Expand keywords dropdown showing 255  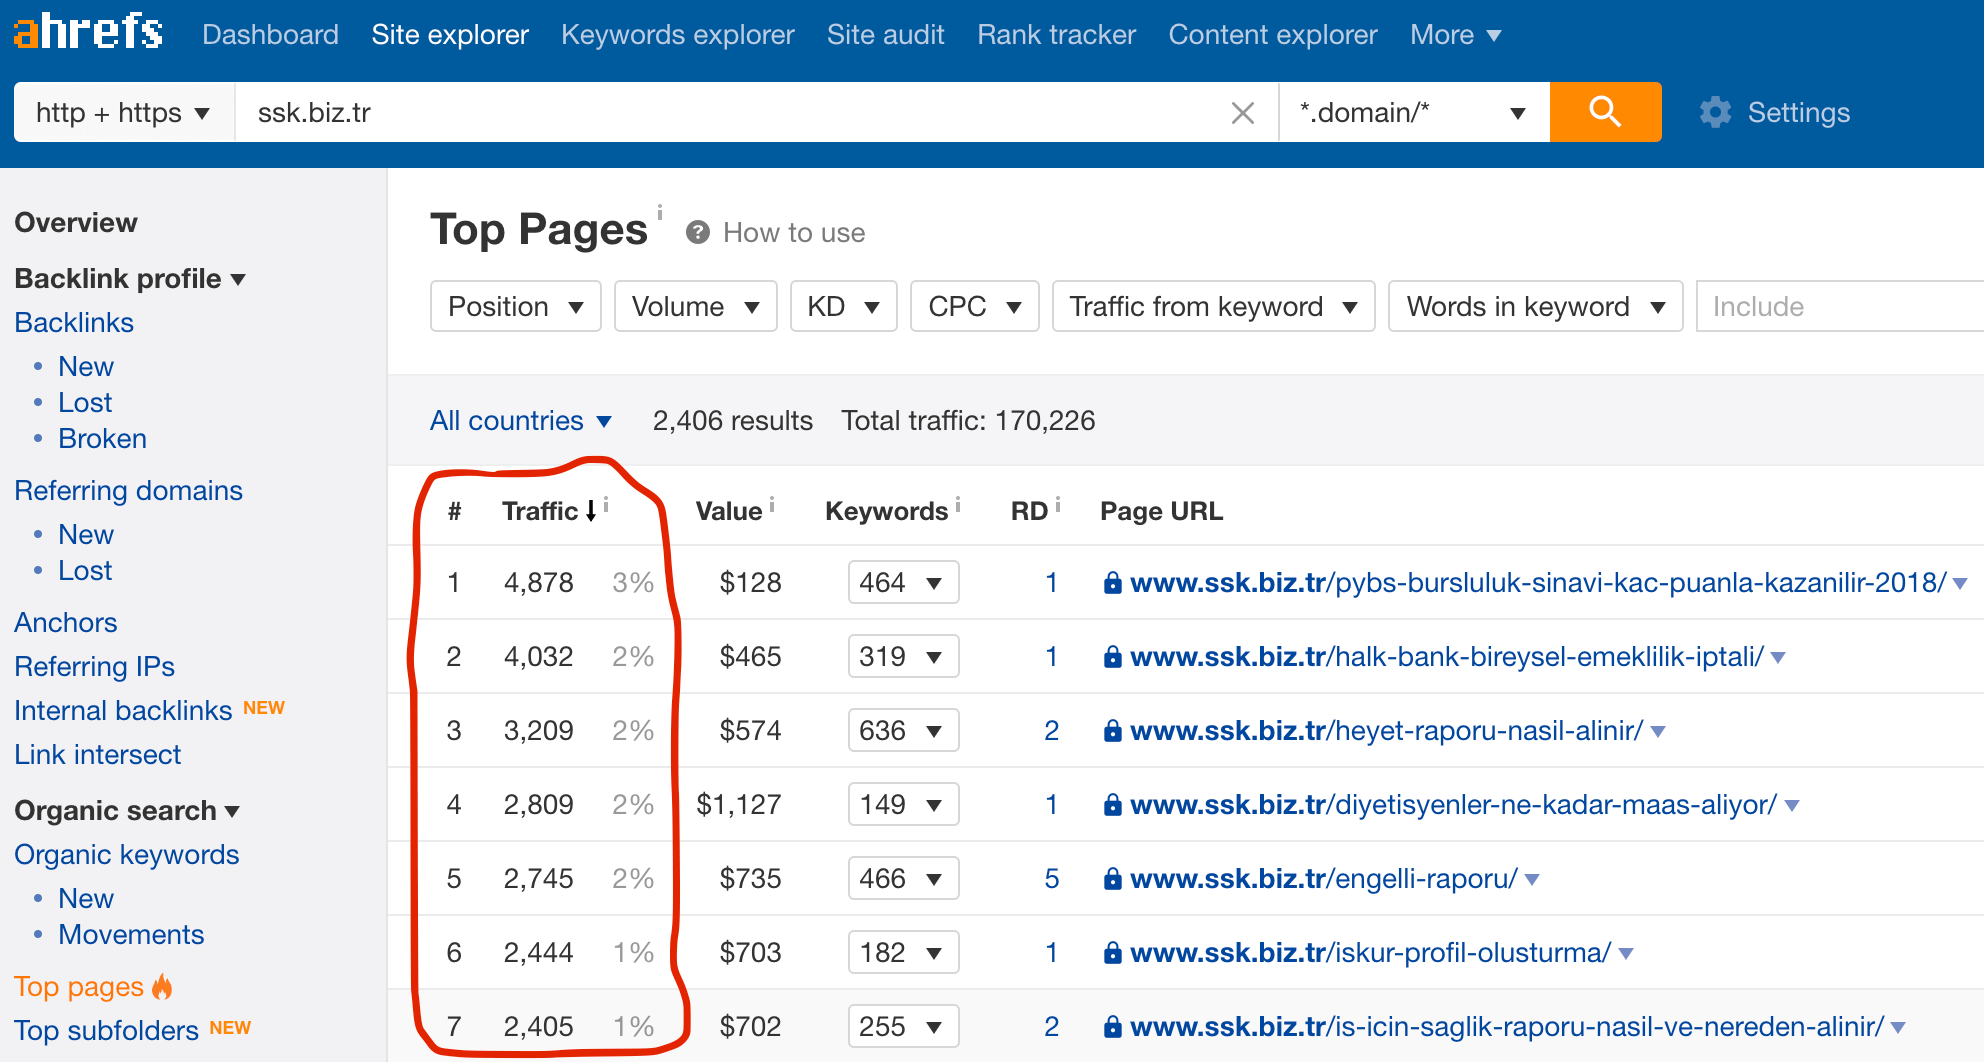tap(903, 1026)
